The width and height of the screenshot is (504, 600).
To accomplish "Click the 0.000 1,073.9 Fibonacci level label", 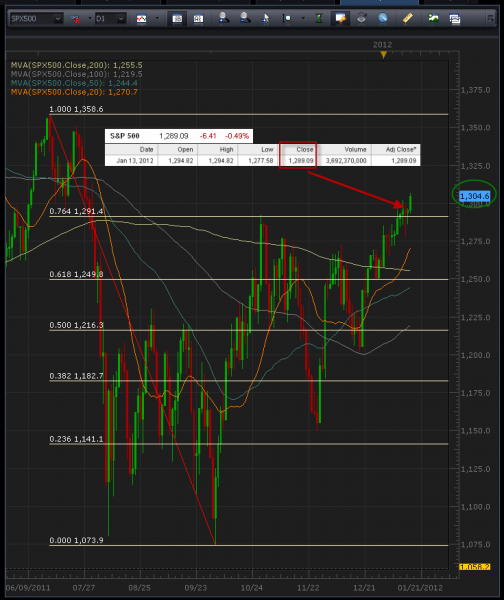I will (x=76, y=540).
